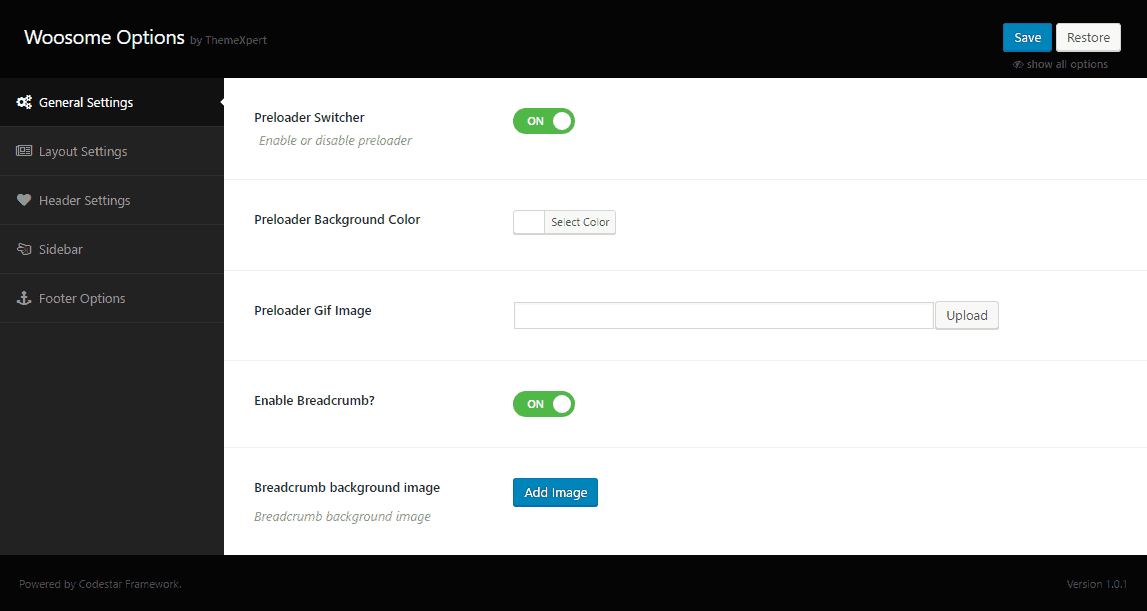Click inside the Preloader Gif Image field
The width and height of the screenshot is (1147, 611).
click(x=722, y=315)
